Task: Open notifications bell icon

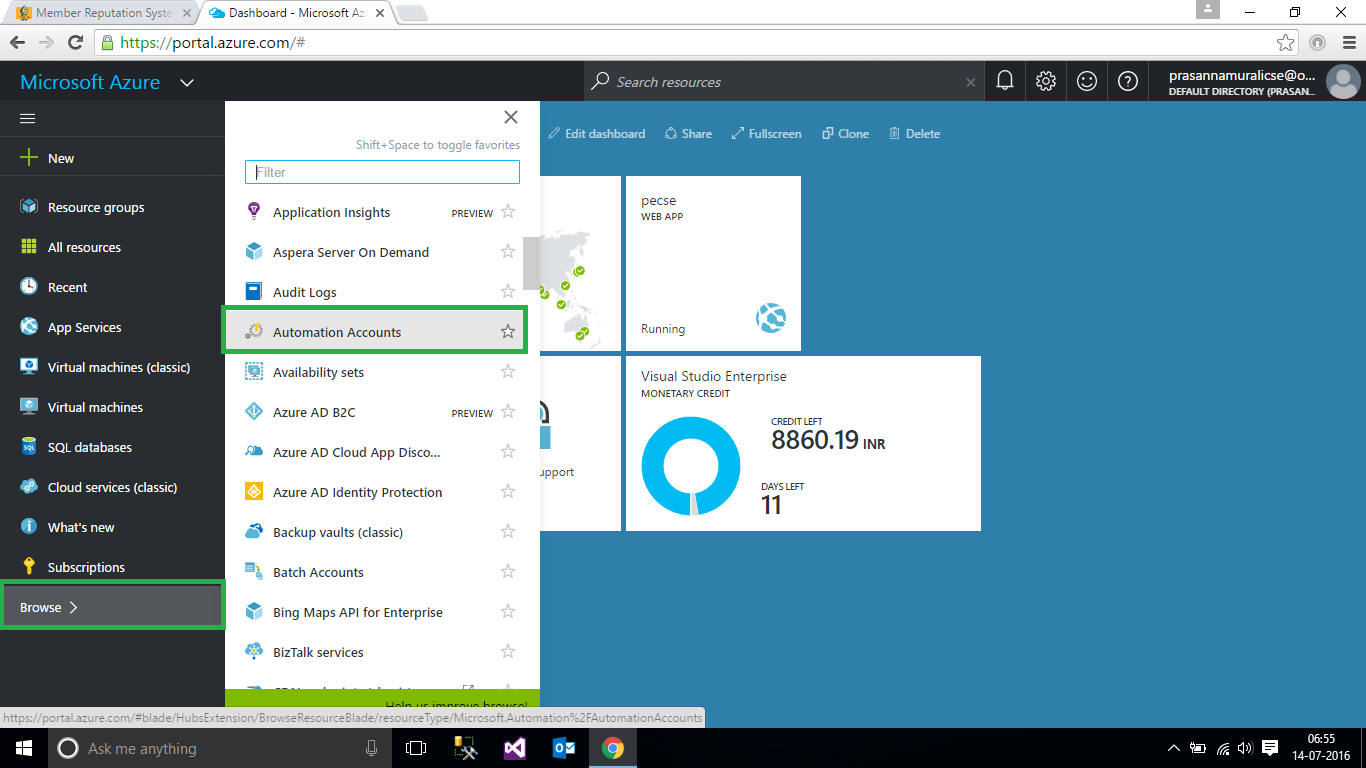Action: tap(1005, 82)
